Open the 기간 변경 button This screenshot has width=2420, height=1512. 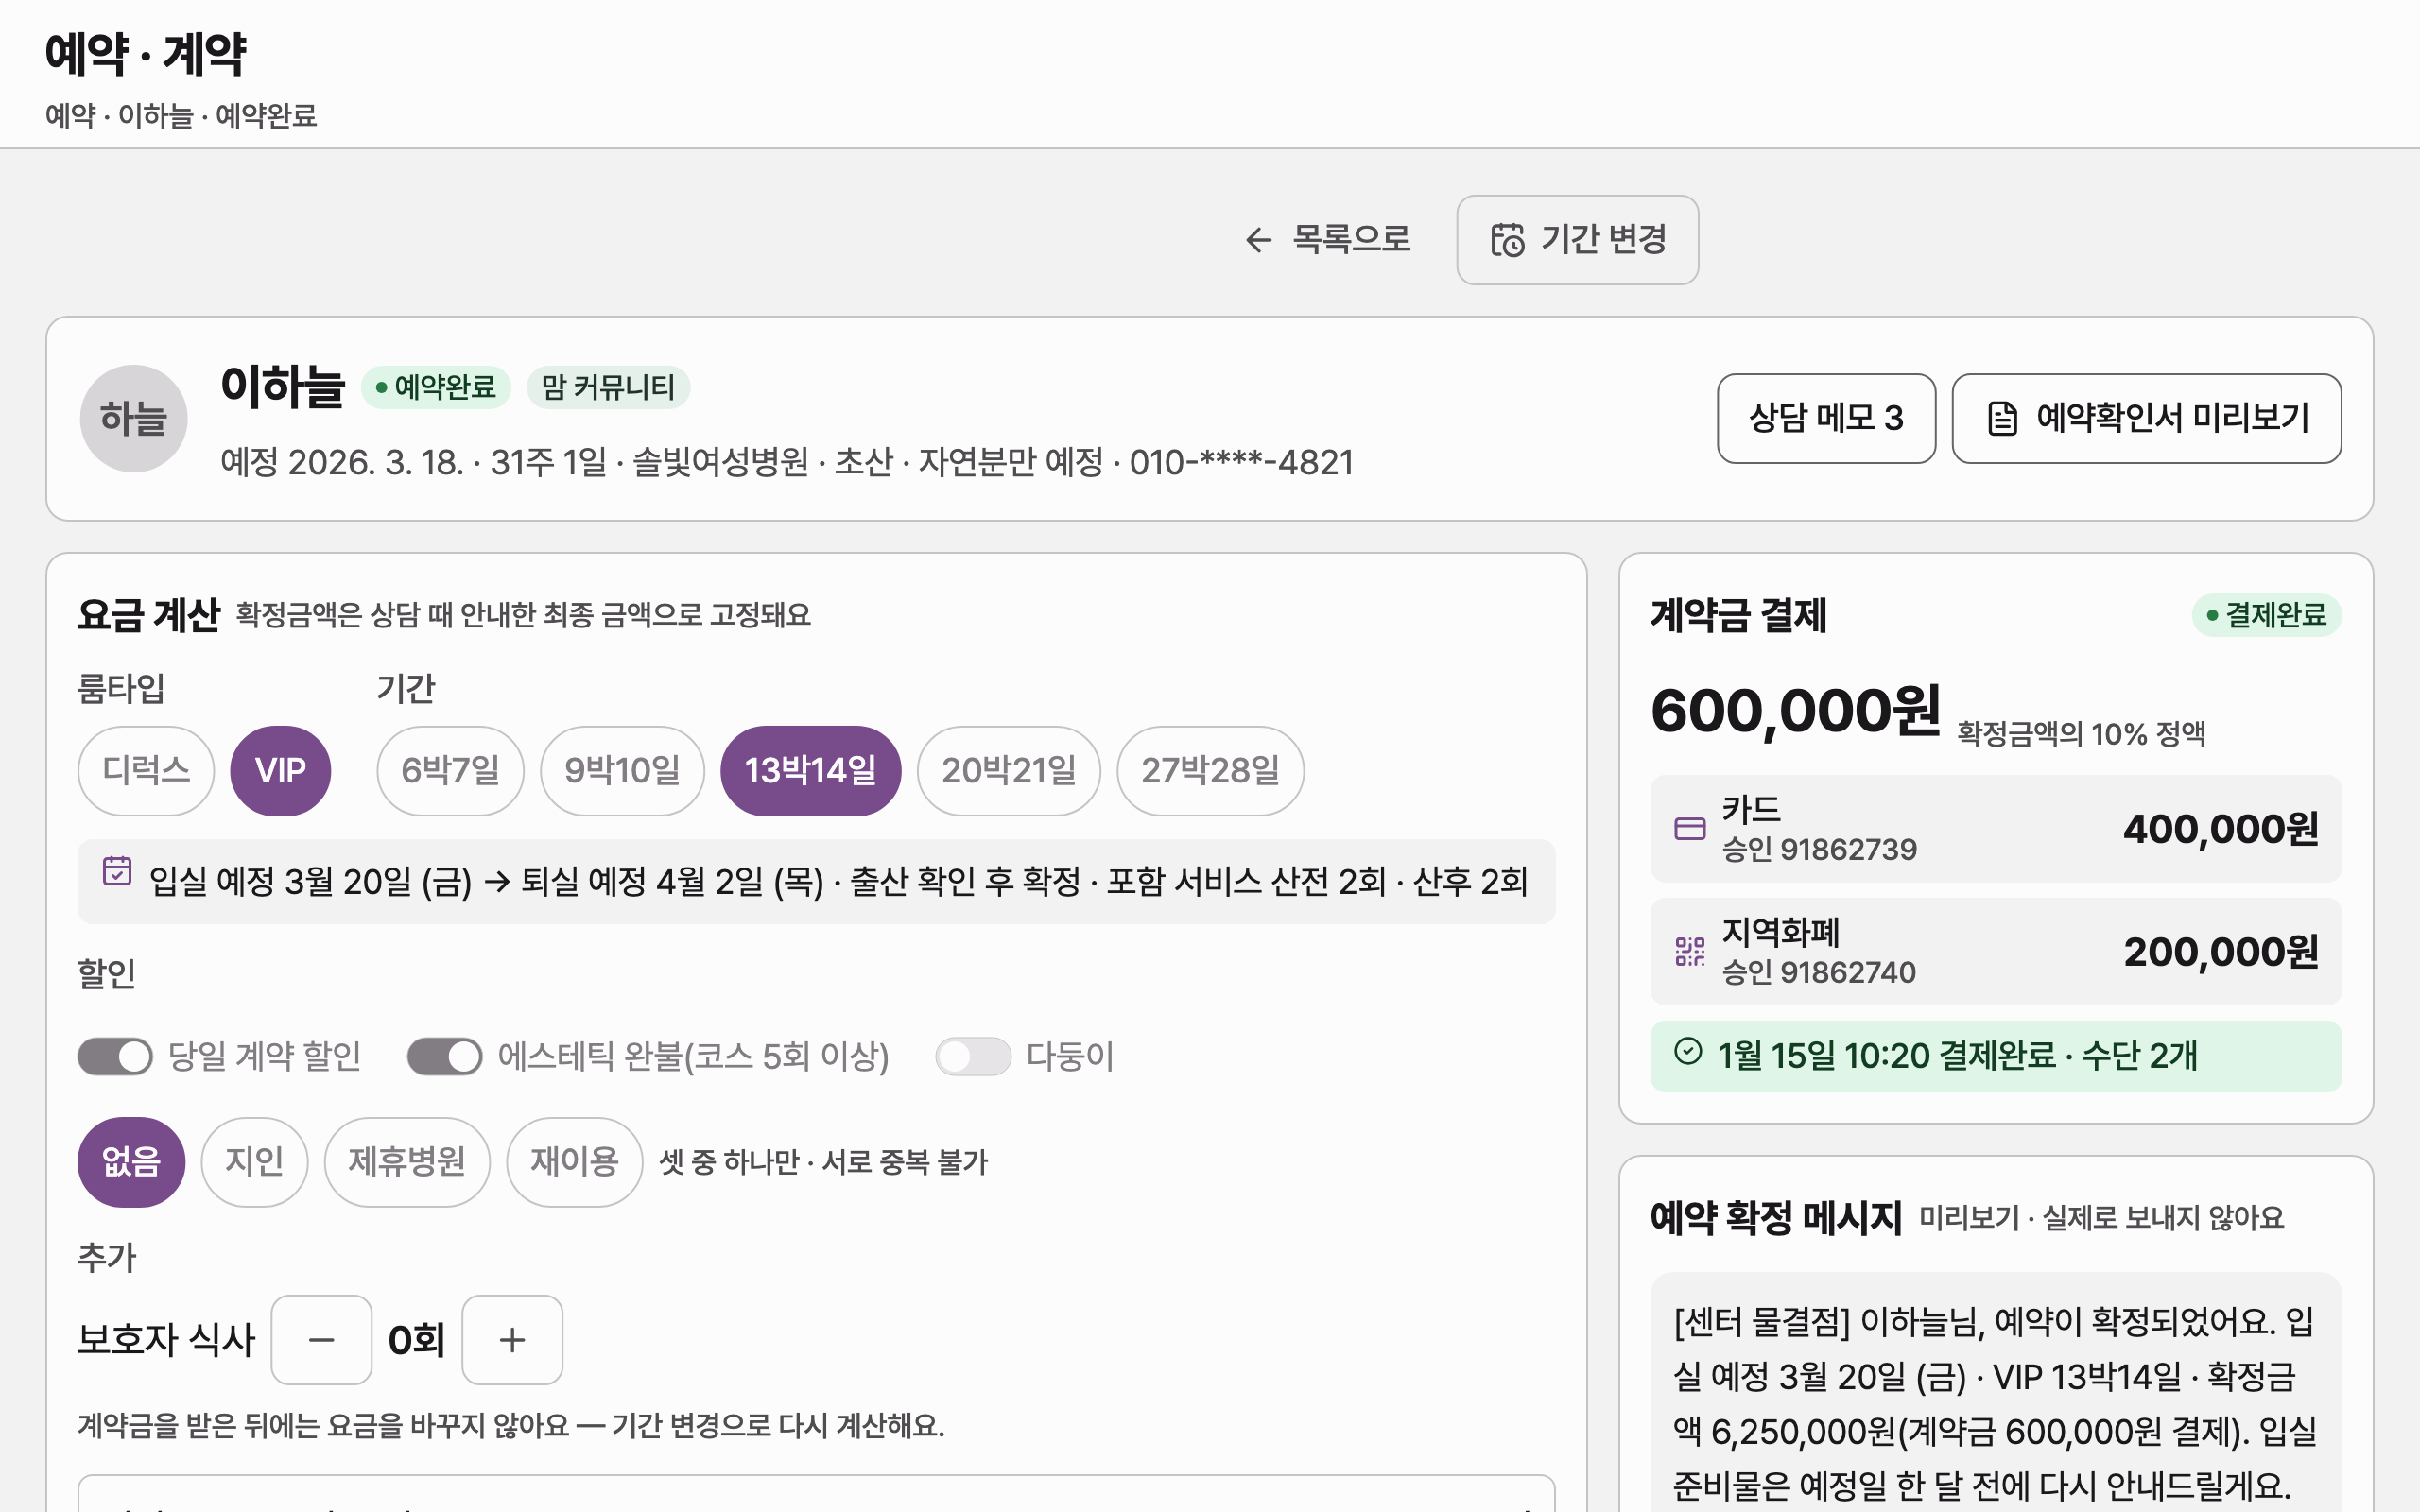(x=1577, y=240)
